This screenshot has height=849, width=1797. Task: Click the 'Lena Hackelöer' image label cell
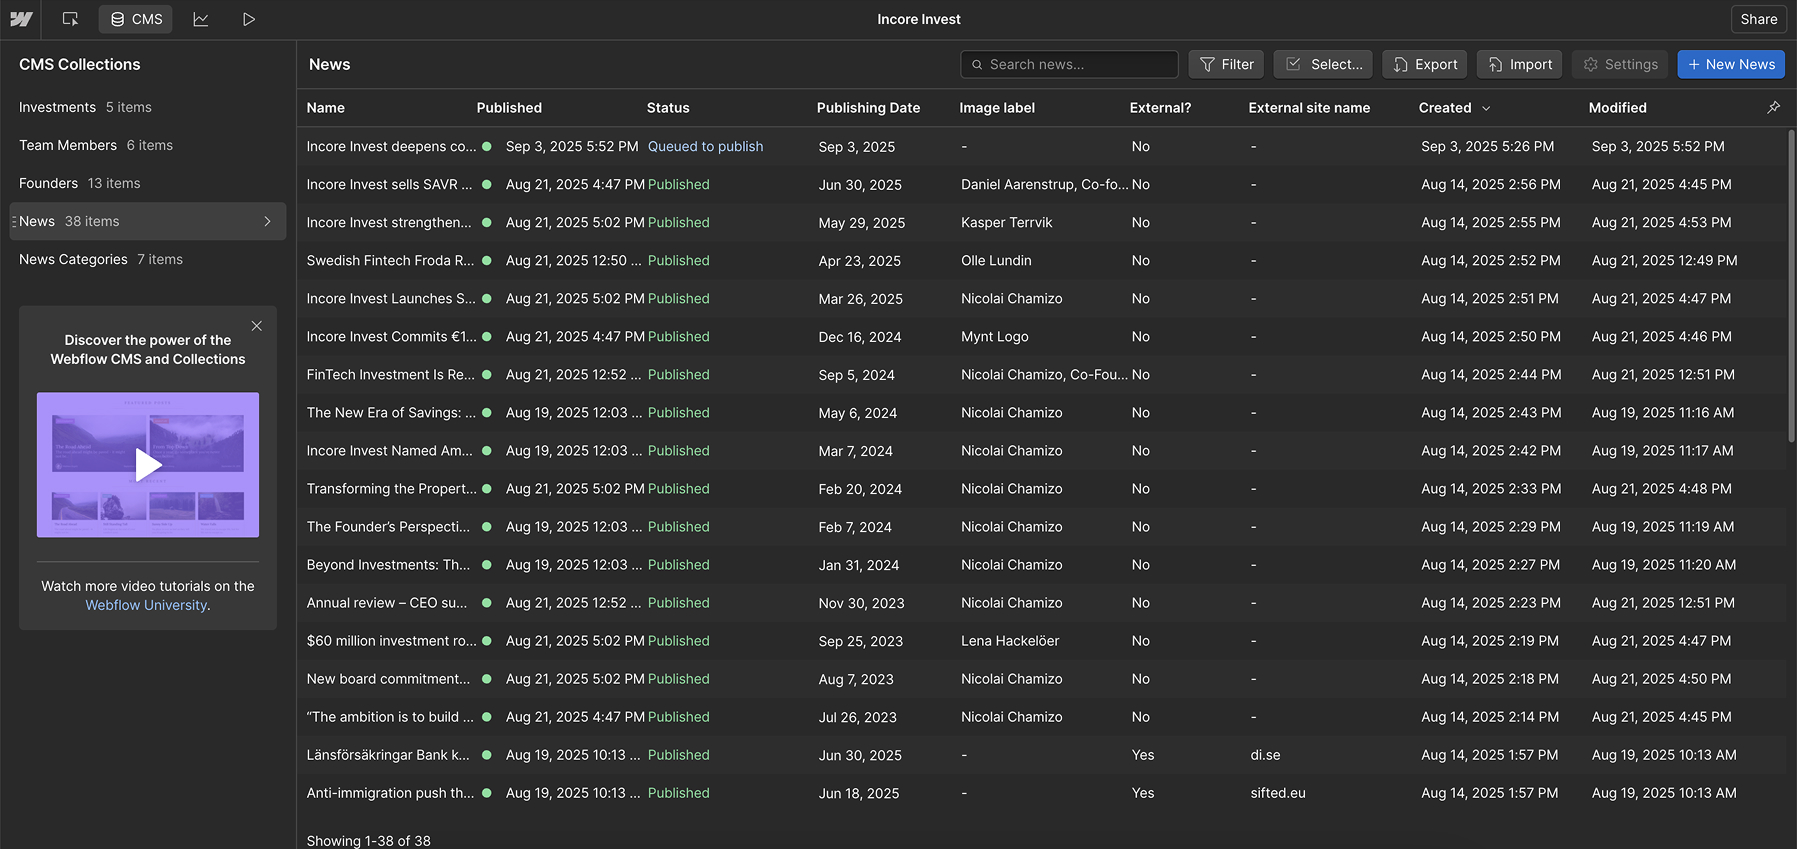[1010, 640]
